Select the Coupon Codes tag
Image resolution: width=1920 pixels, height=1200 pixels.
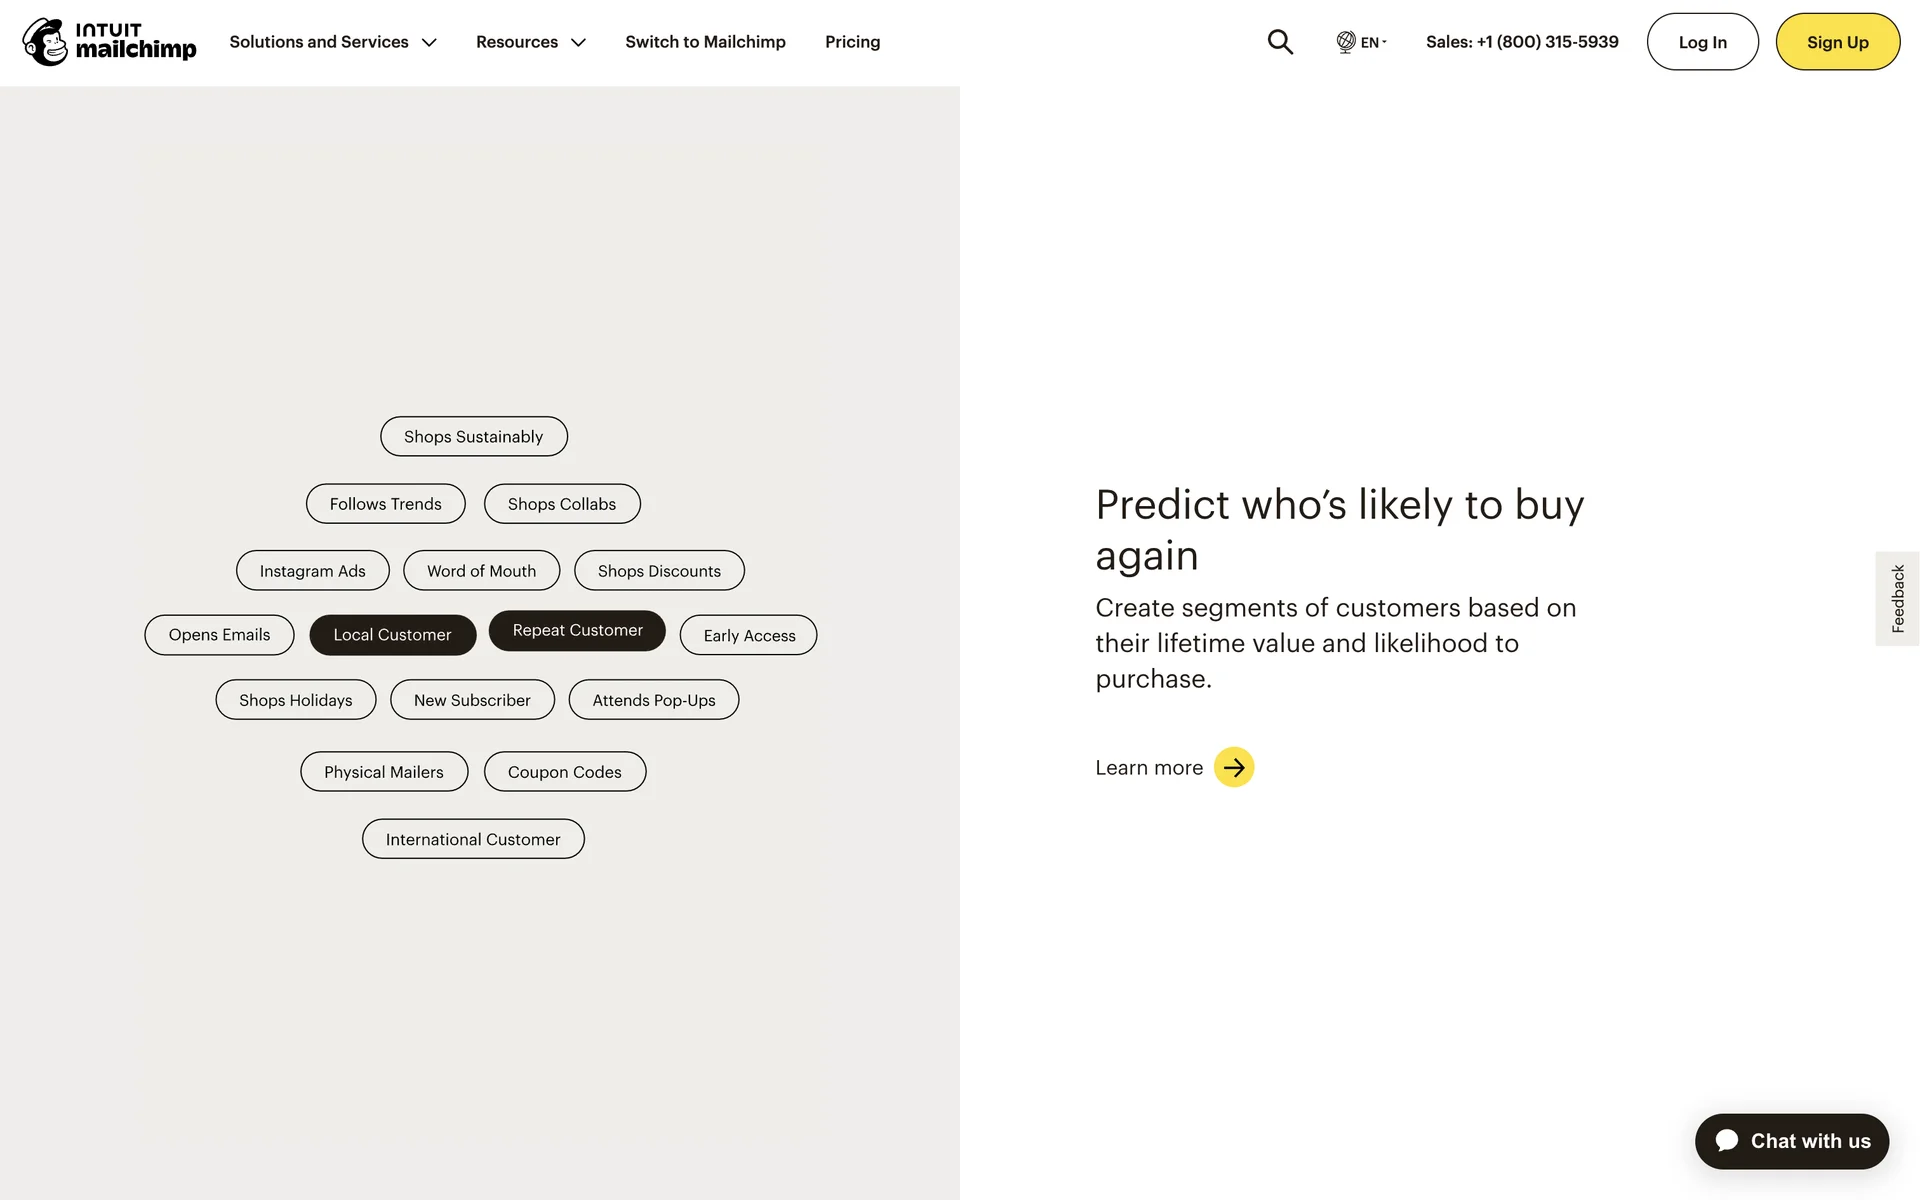564,772
